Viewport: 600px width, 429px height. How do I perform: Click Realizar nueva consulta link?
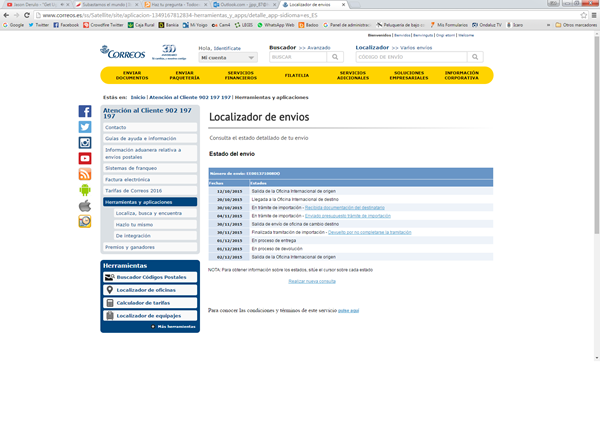(312, 281)
